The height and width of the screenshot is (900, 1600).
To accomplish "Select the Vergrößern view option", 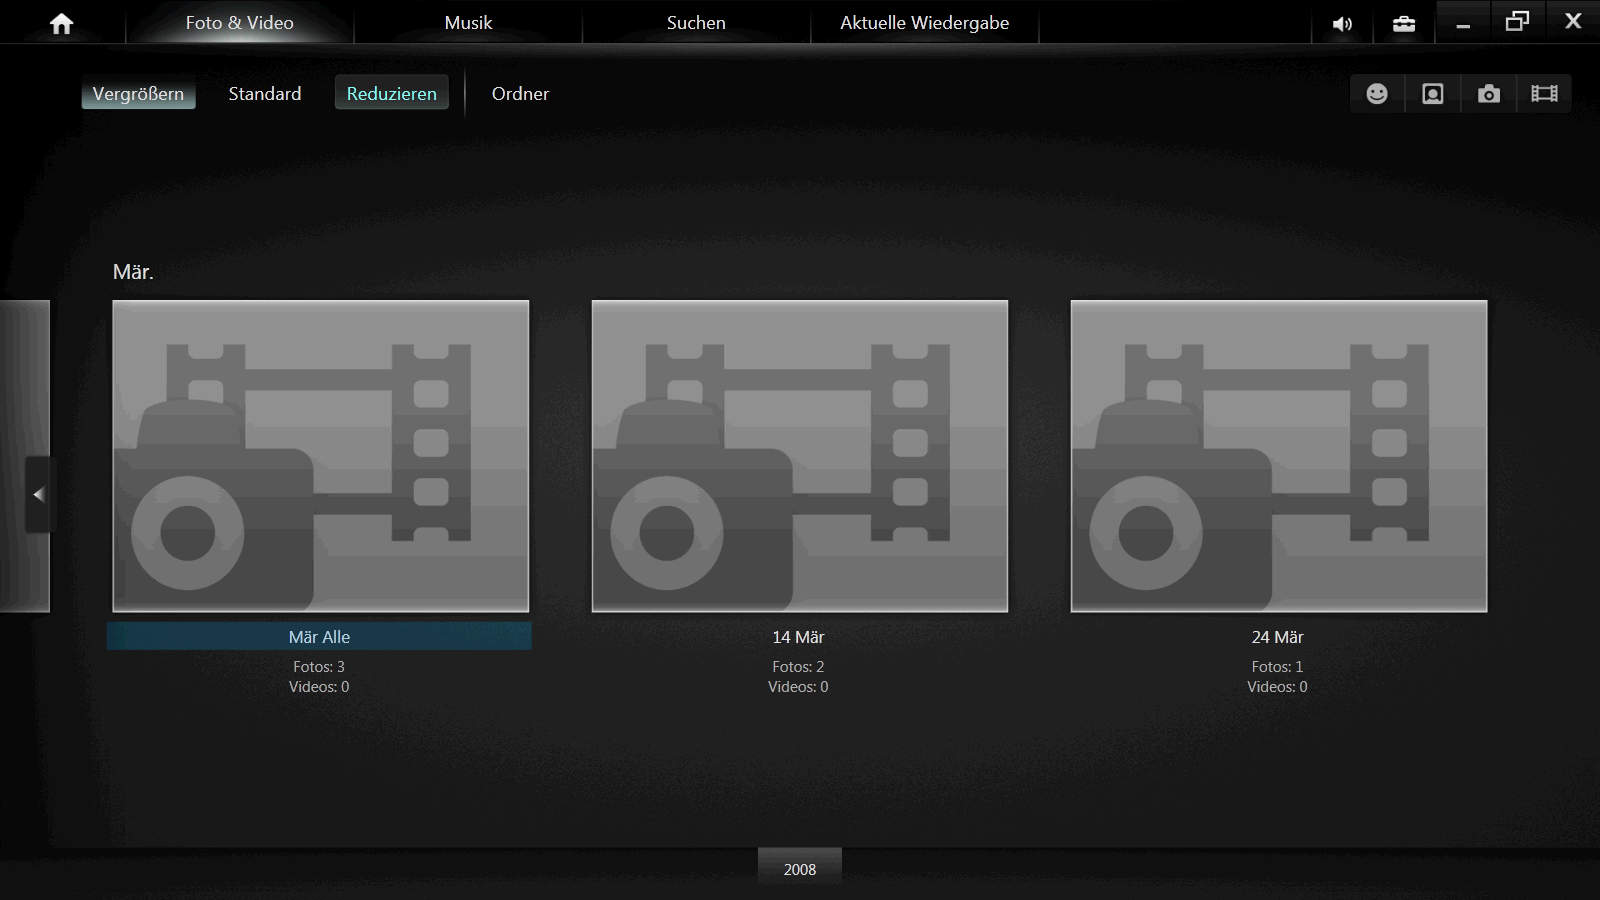I will point(138,93).
